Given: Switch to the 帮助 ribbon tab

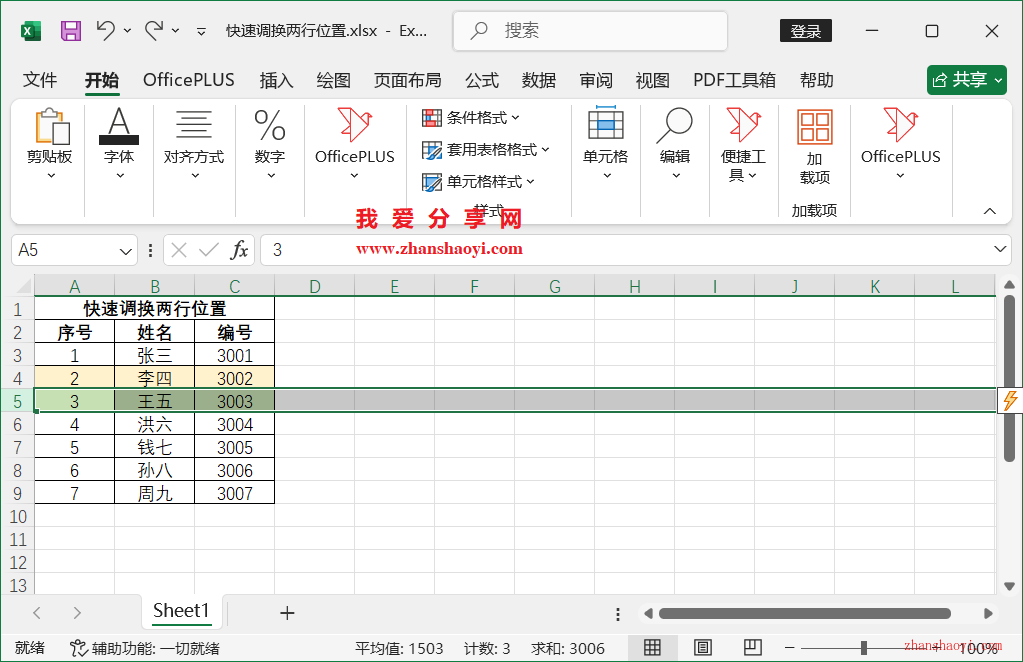Looking at the screenshot, I should coord(817,80).
